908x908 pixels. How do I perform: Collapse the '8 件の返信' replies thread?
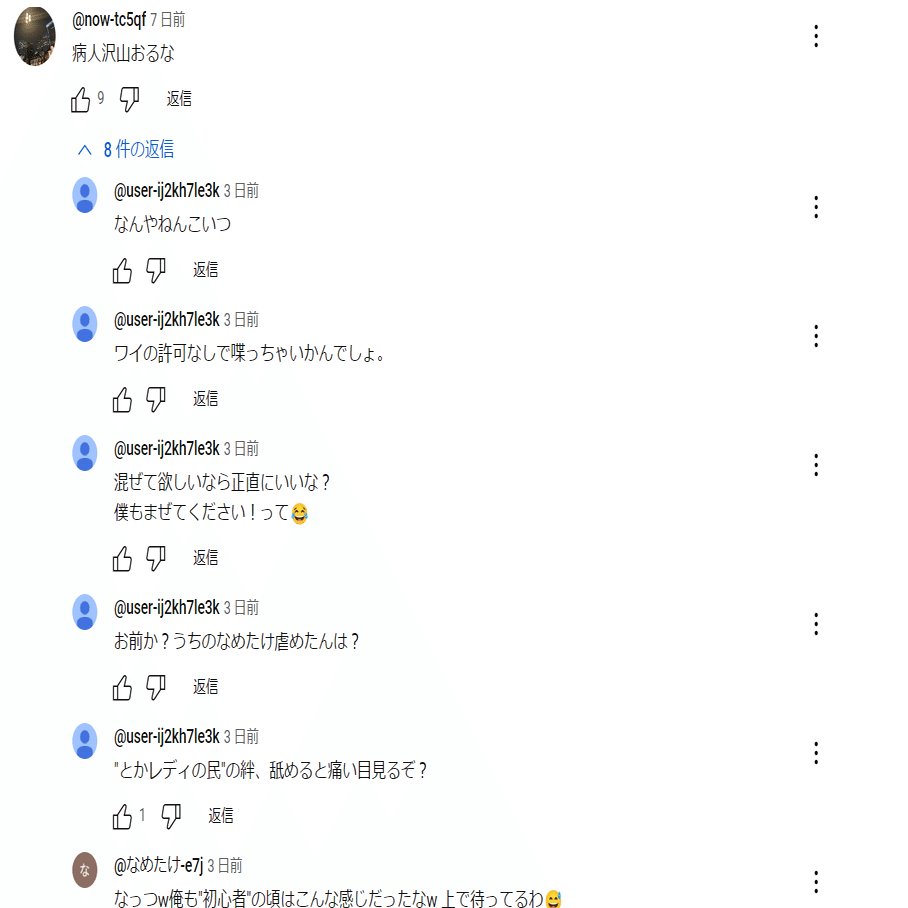[x=126, y=149]
